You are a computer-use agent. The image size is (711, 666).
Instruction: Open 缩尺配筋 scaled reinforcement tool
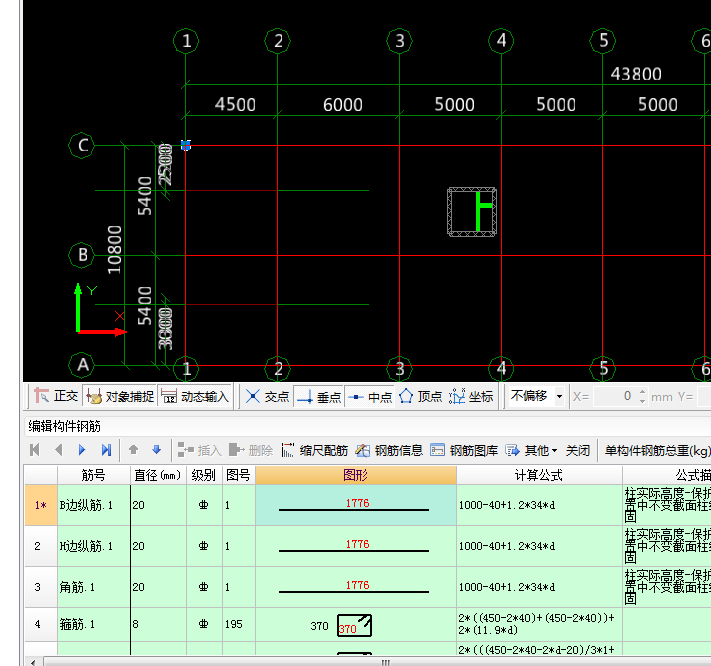pos(314,450)
